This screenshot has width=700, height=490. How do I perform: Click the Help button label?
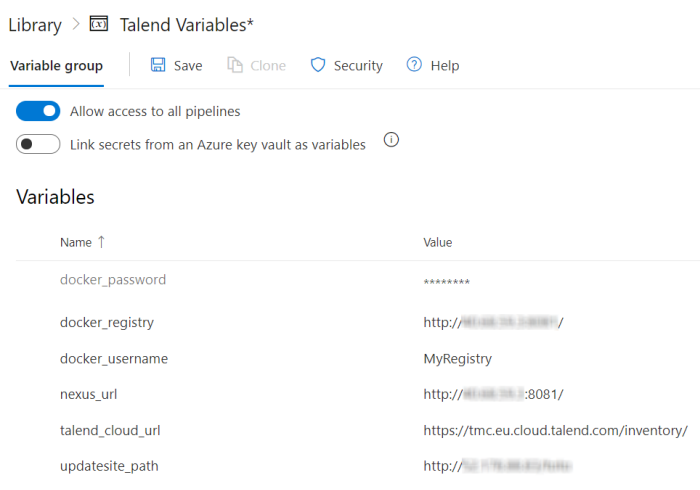pyautogui.click(x=445, y=66)
